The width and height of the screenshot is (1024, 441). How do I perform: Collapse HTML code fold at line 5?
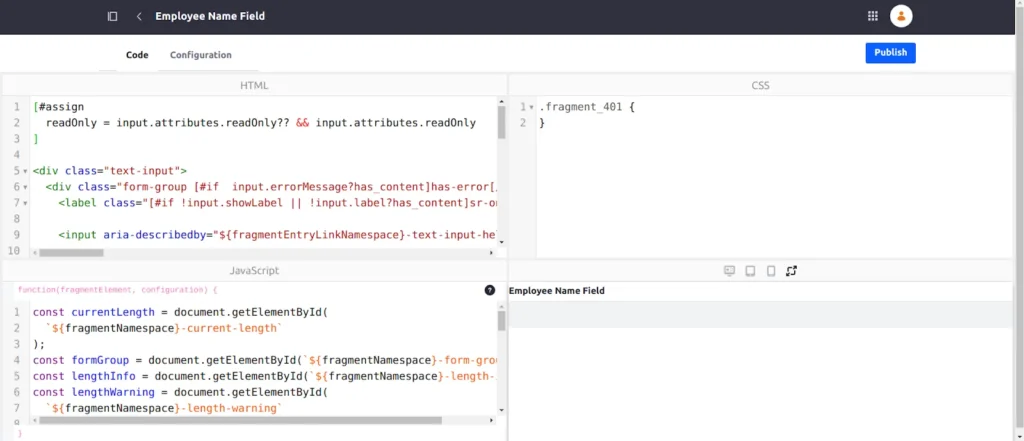(x=25, y=171)
